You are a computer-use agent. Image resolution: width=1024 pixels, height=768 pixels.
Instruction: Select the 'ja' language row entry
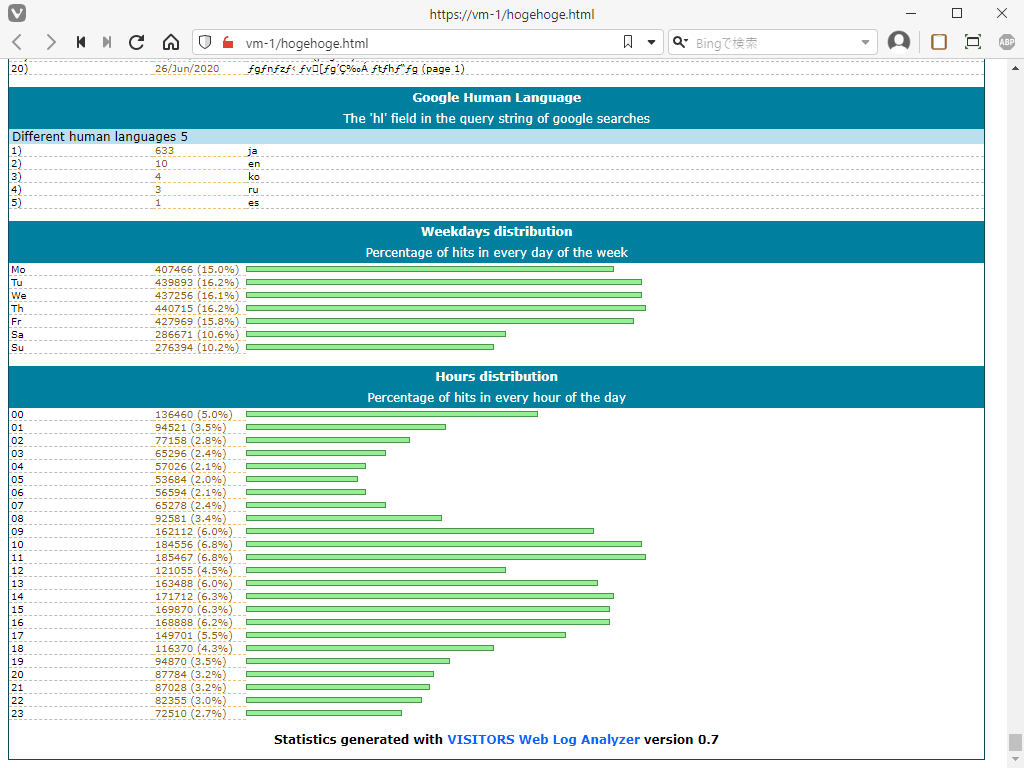pyautogui.click(x=252, y=151)
